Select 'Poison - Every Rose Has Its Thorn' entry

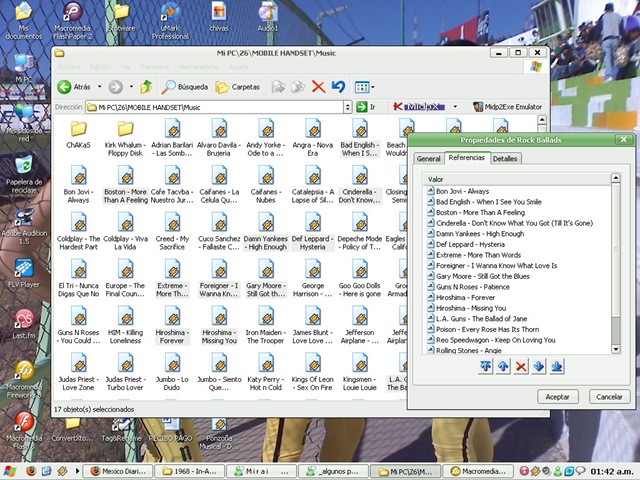(x=483, y=329)
